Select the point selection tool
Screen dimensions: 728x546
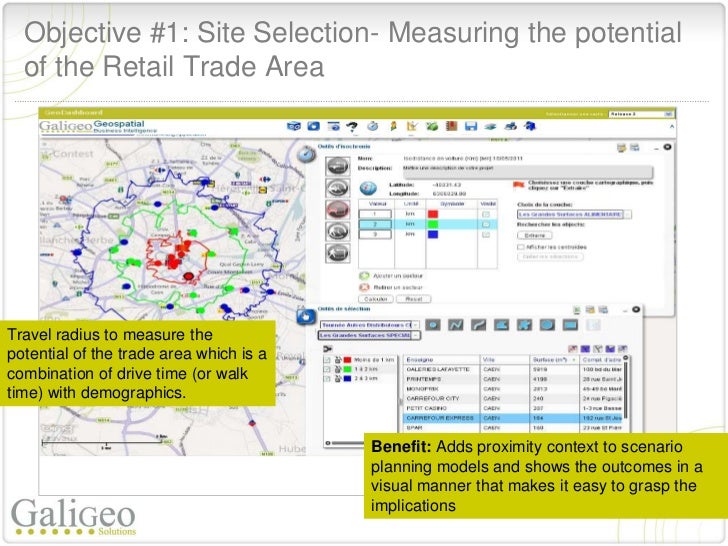(x=433, y=325)
